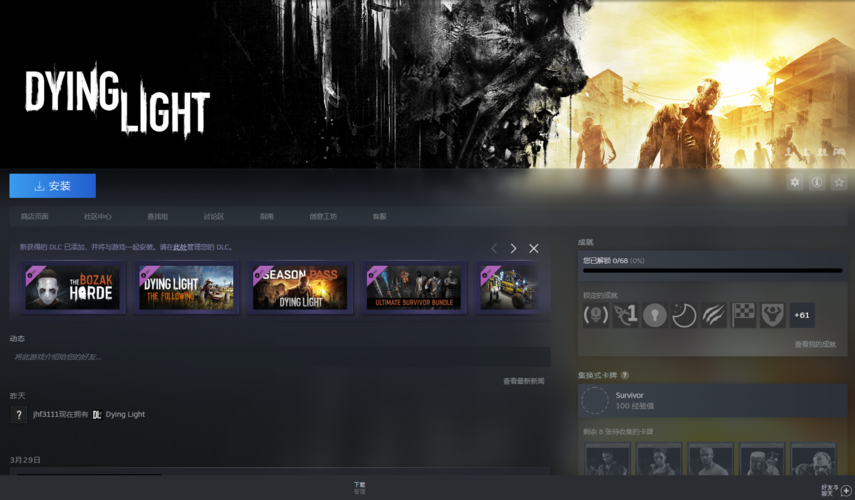Screen dimensions: 855x500
Task: Click the 3月29日 date heading
Action: (x=25, y=460)
